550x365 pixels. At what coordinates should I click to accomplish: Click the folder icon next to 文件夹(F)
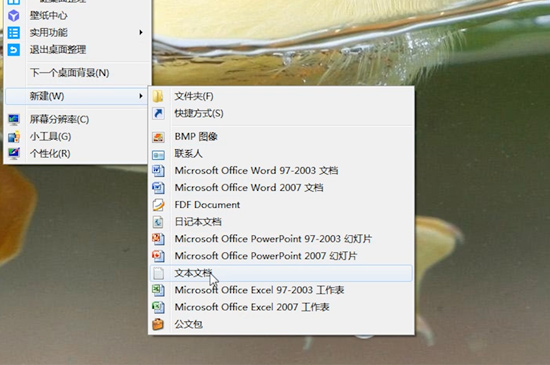[x=158, y=96]
